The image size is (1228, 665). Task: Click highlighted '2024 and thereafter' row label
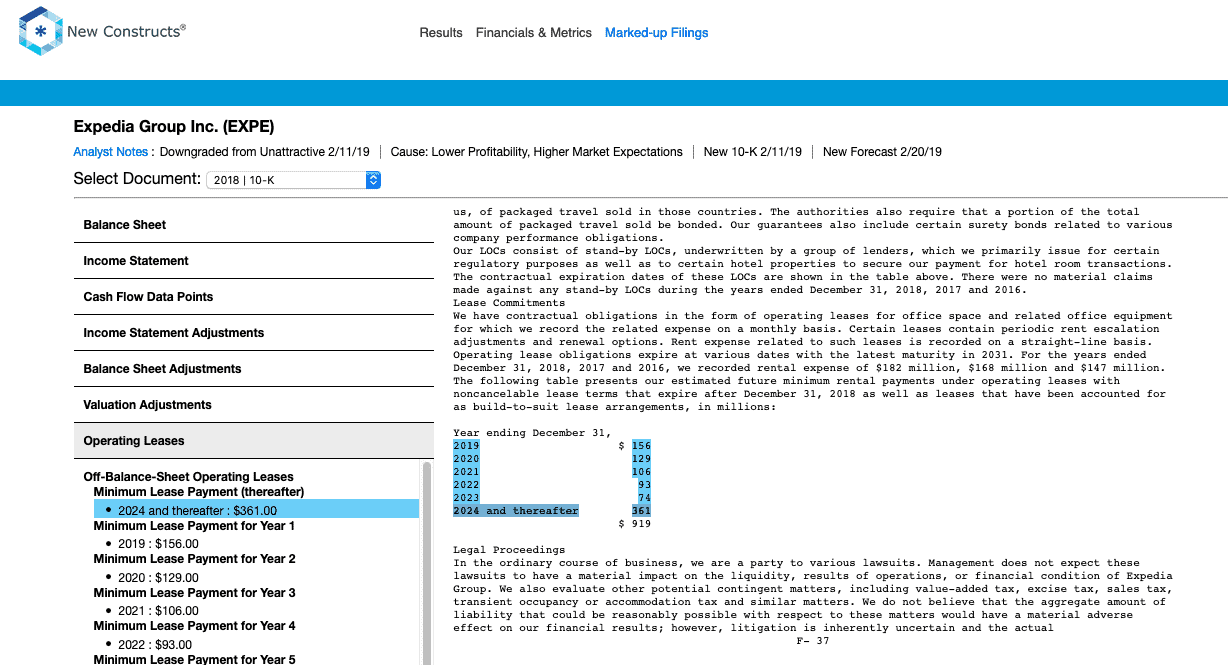(516, 511)
